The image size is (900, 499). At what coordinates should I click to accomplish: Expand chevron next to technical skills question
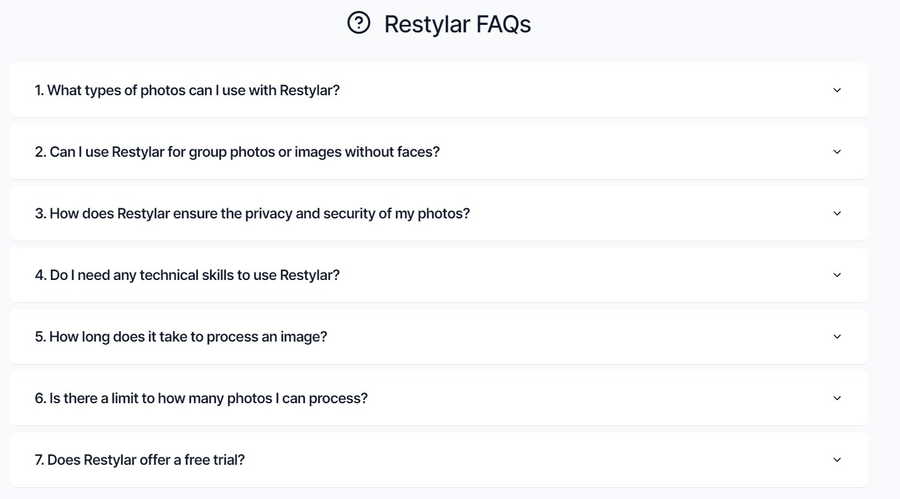(837, 275)
